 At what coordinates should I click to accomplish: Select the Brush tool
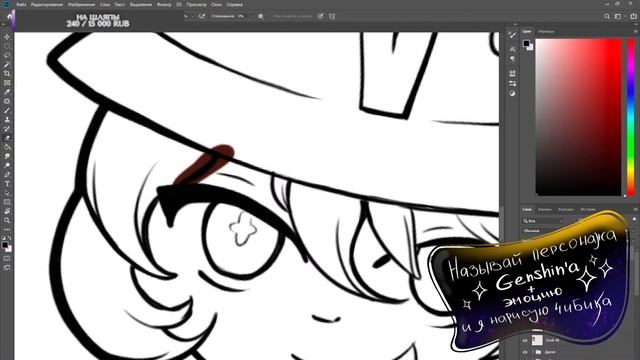[7, 110]
